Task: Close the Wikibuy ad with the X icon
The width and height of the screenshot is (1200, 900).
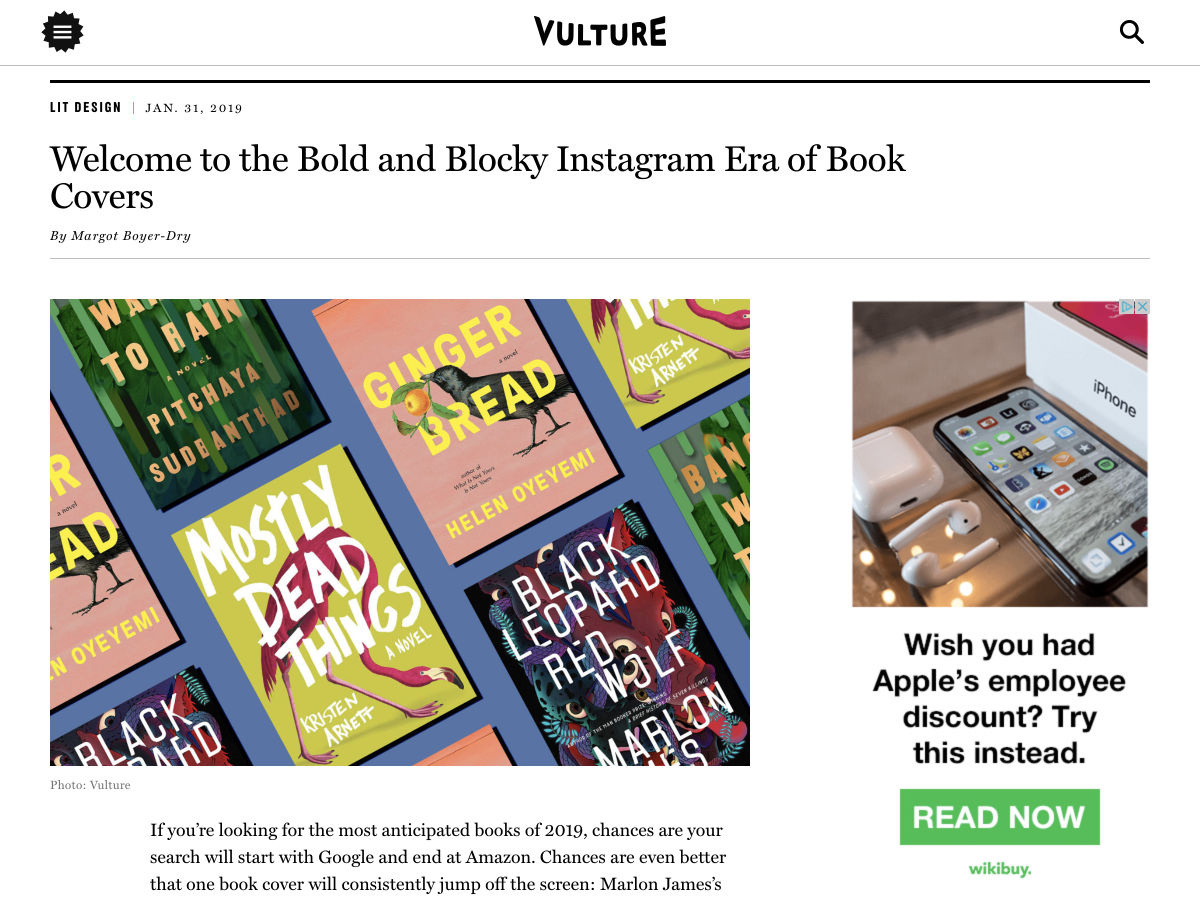Action: [x=1141, y=307]
